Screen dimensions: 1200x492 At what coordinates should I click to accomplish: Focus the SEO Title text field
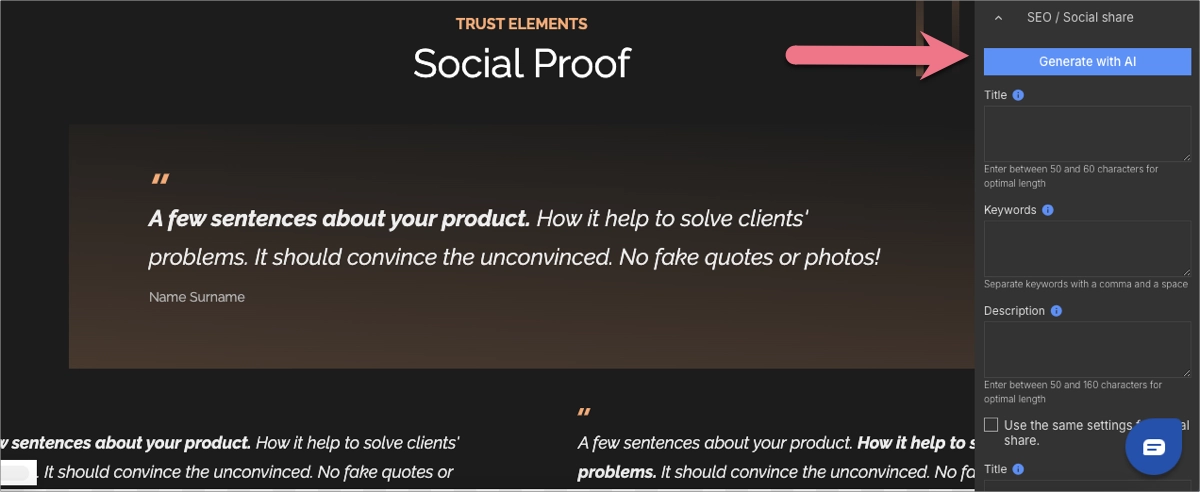tap(1087, 133)
